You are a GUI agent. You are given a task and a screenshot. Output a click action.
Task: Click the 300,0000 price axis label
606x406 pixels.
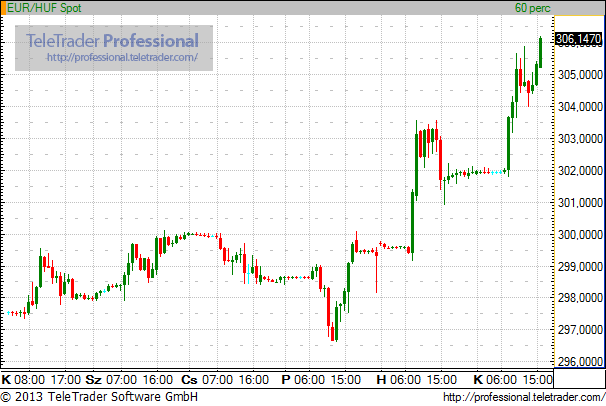tap(580, 234)
